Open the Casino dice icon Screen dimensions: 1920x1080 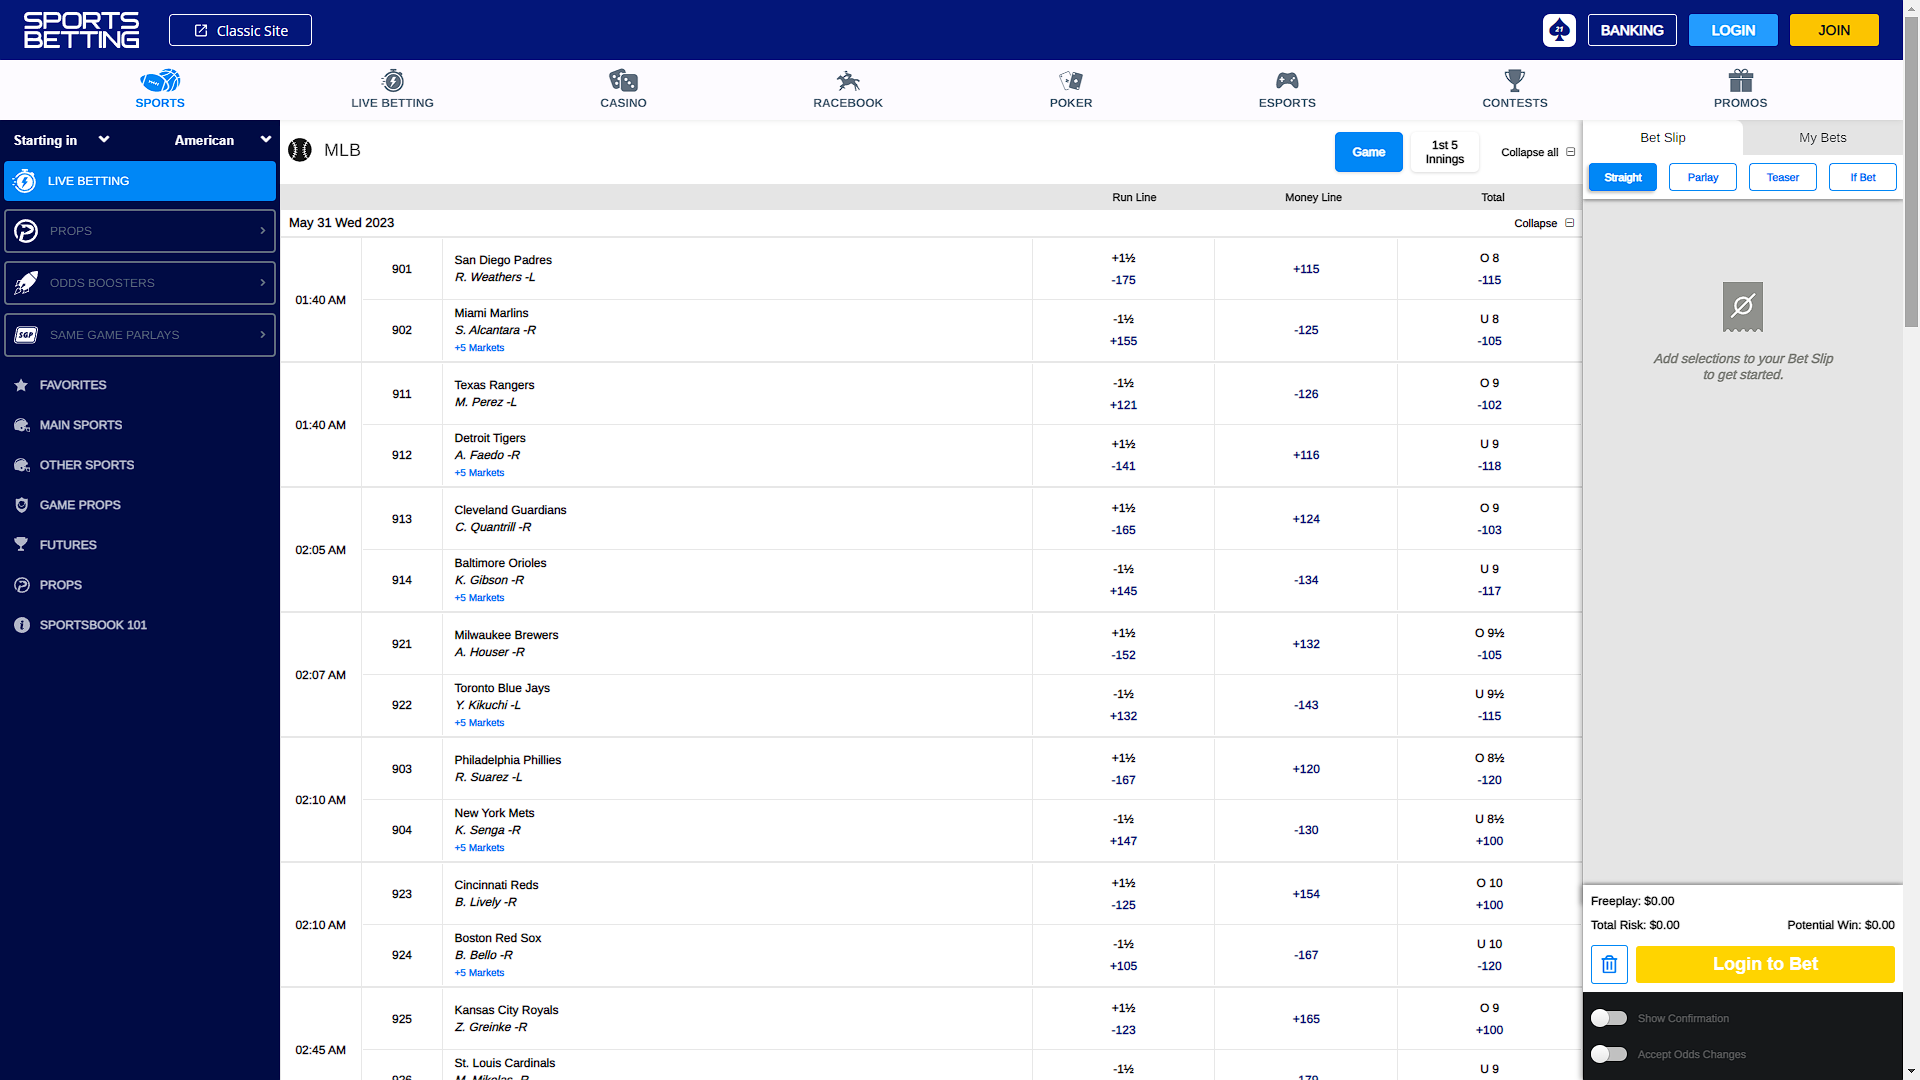623,80
